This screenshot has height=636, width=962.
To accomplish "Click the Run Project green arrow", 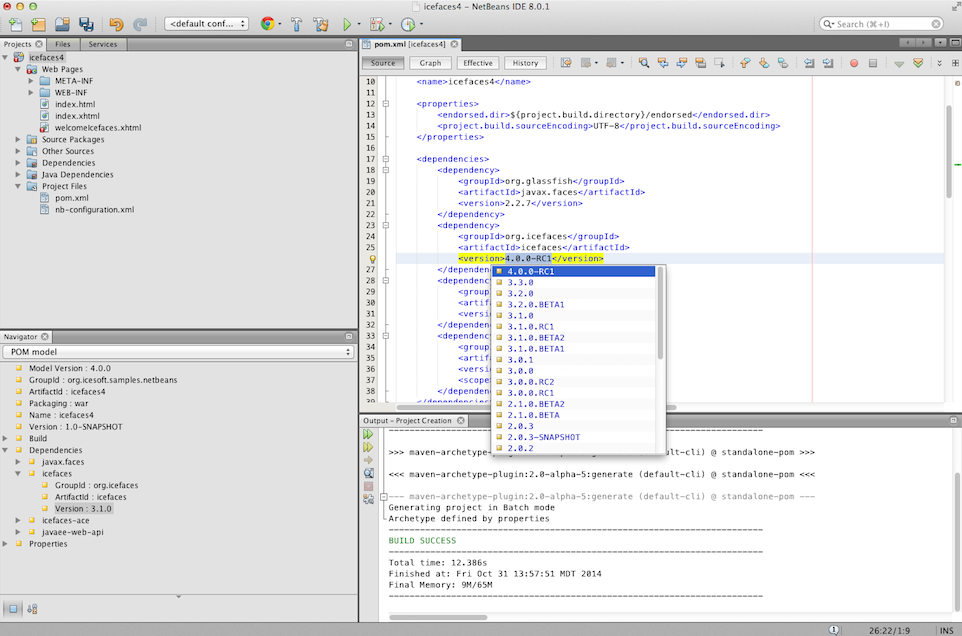I will tap(347, 23).
